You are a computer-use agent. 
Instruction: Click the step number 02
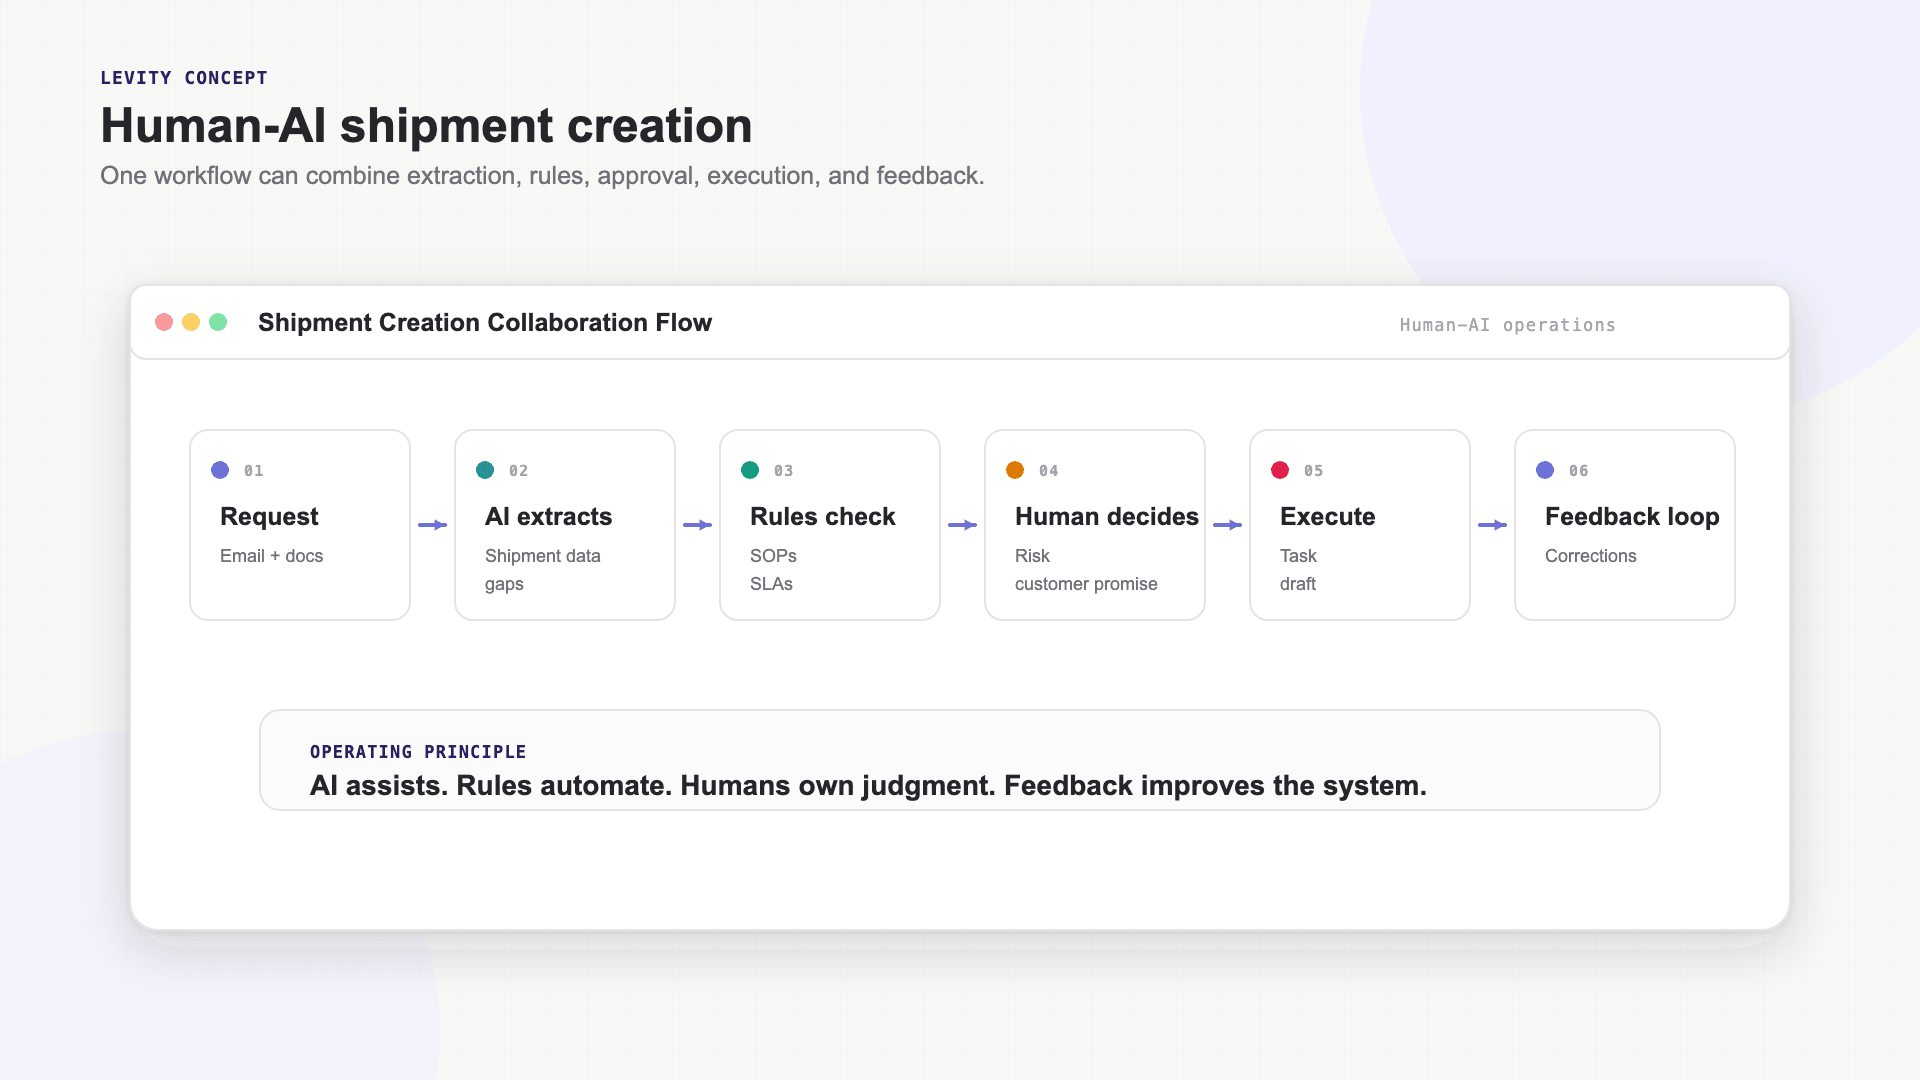[519, 471]
